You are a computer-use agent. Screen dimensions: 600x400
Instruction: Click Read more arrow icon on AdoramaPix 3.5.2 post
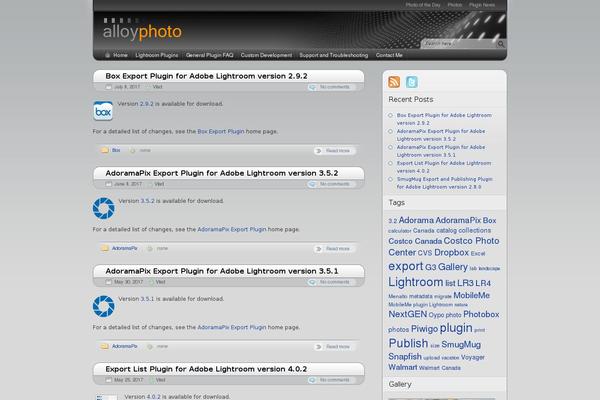318,249
